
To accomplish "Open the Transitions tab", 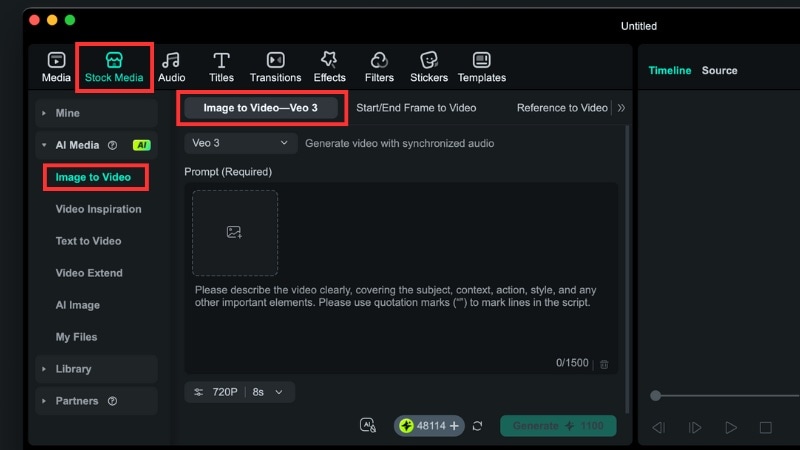I will (x=276, y=67).
